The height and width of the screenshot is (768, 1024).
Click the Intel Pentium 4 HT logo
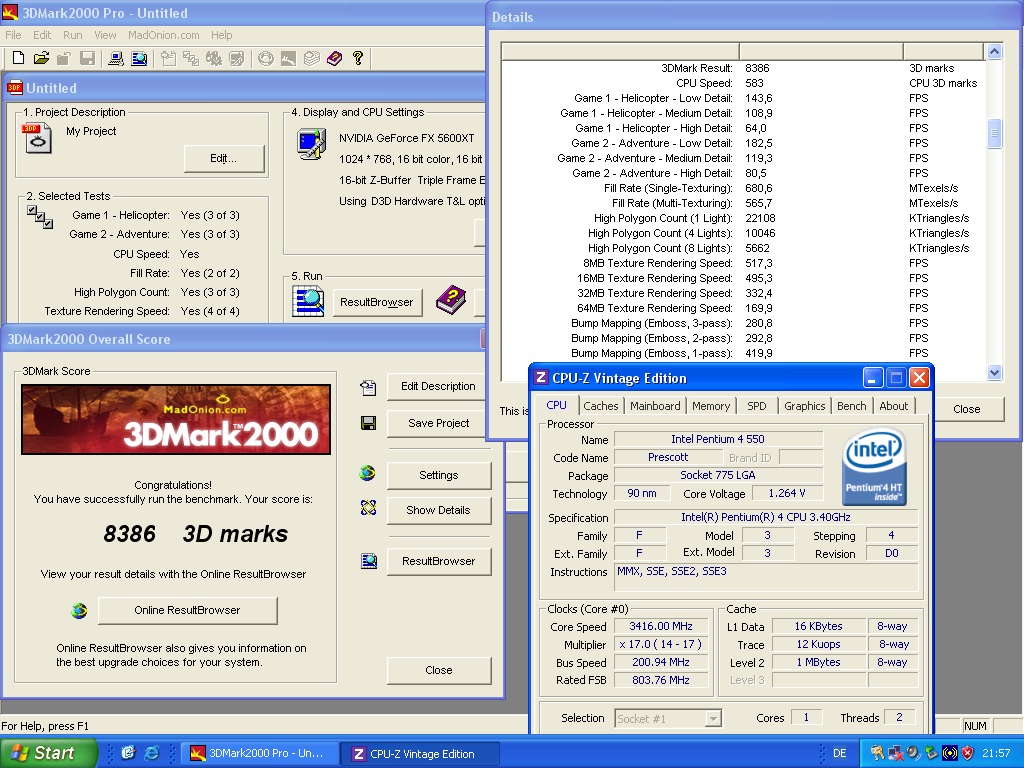point(874,467)
